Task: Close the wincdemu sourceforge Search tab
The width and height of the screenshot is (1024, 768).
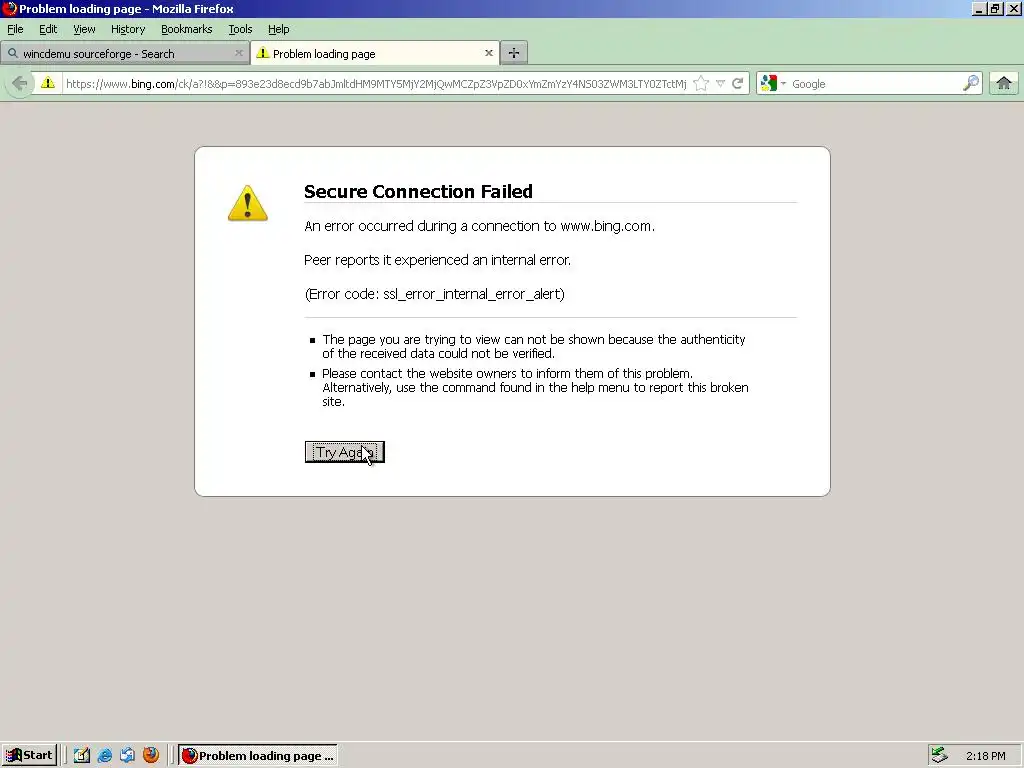Action: click(239, 54)
